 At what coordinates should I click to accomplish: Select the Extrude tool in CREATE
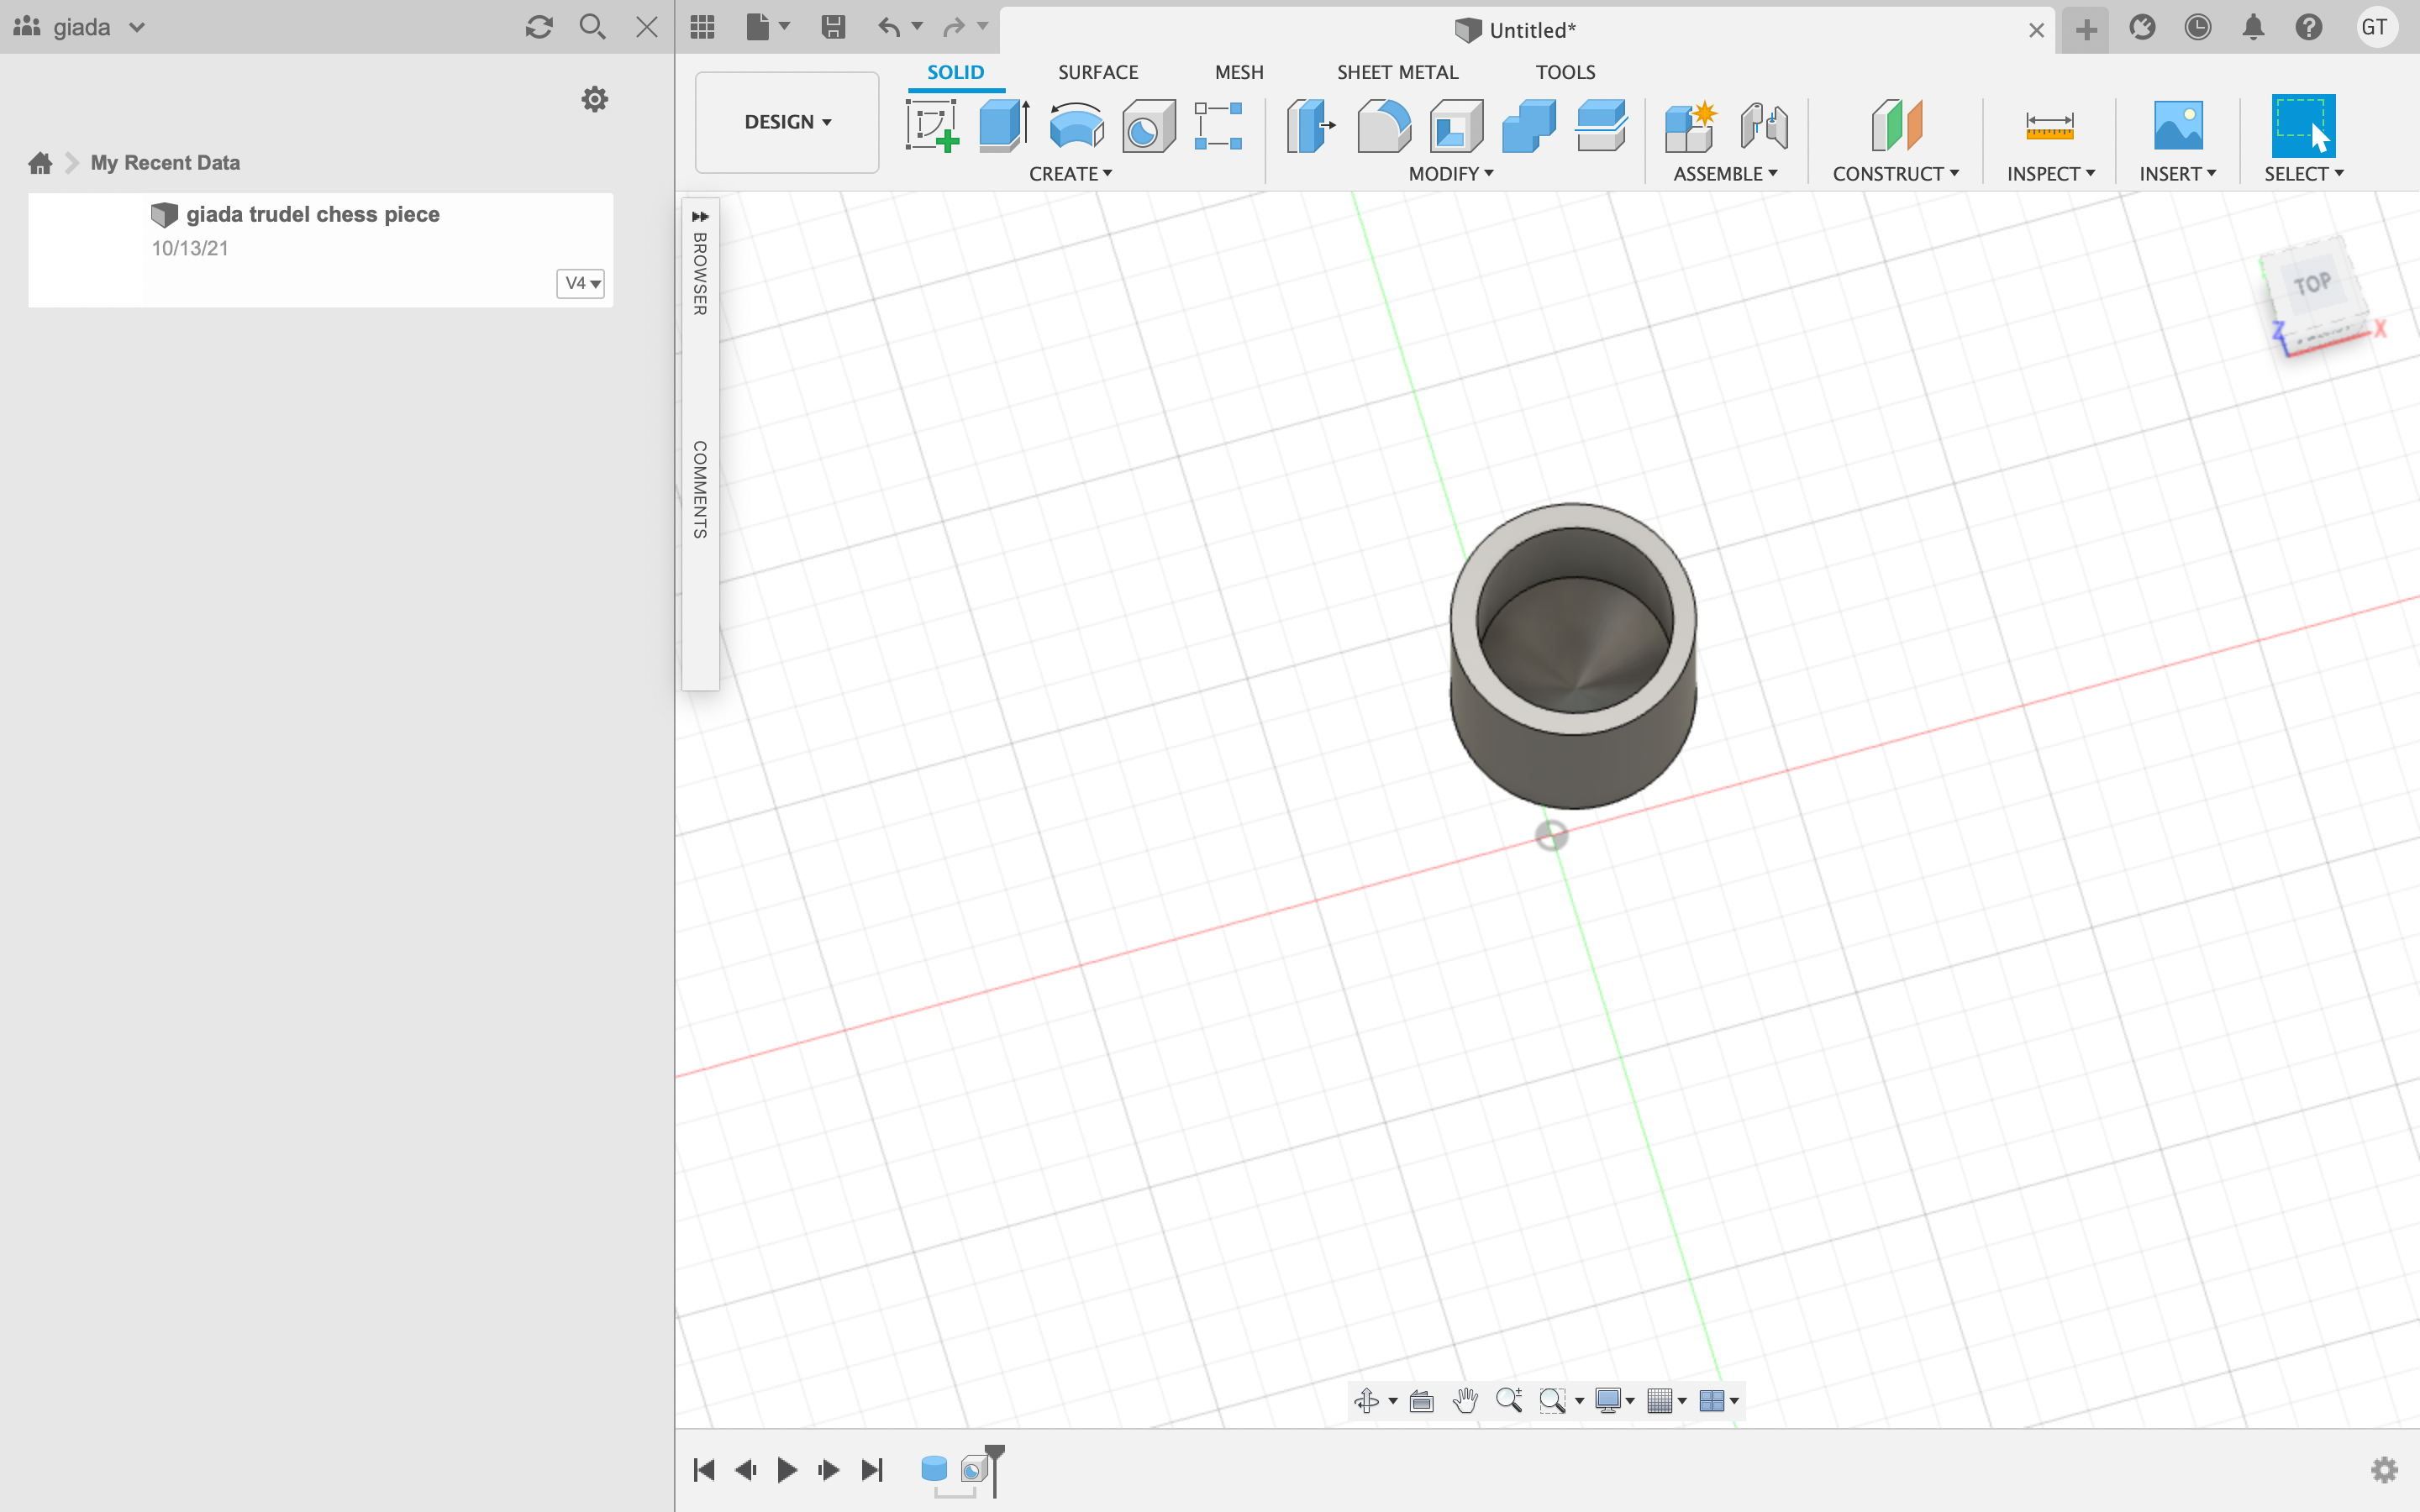click(1003, 123)
